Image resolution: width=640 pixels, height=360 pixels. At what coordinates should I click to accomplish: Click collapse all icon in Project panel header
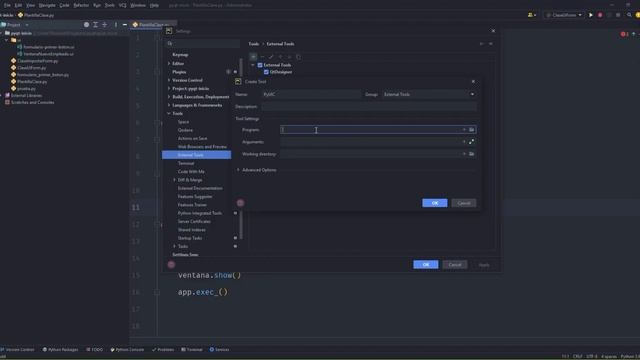104,24
